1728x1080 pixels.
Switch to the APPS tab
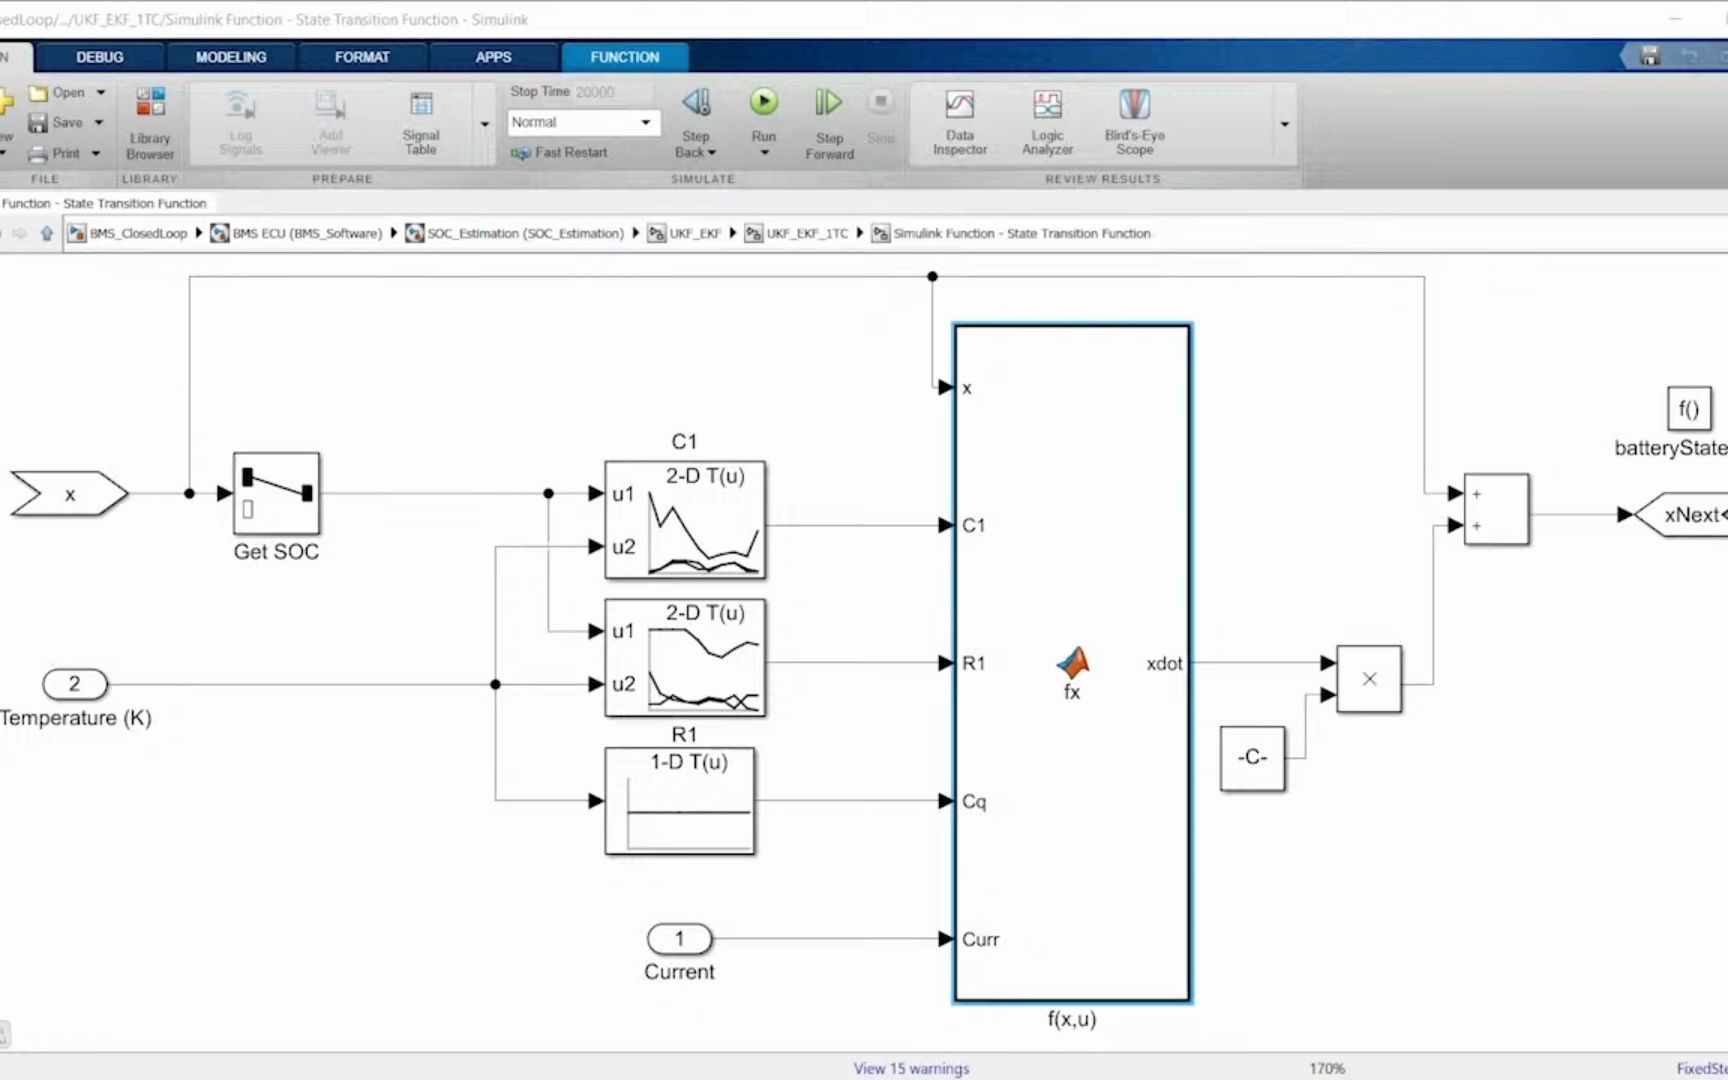pyautogui.click(x=493, y=57)
